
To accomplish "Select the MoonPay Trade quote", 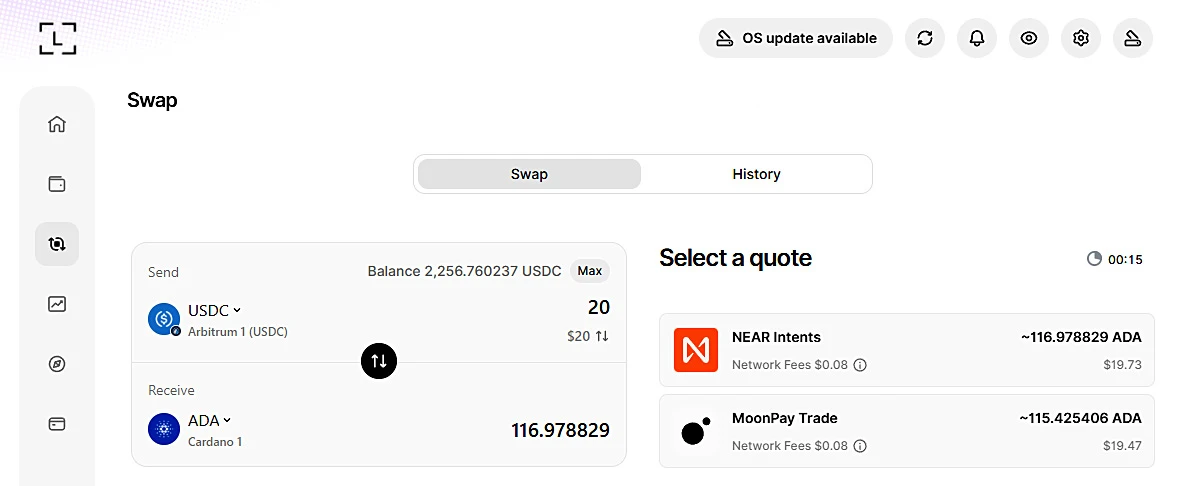I will pyautogui.click(x=907, y=431).
